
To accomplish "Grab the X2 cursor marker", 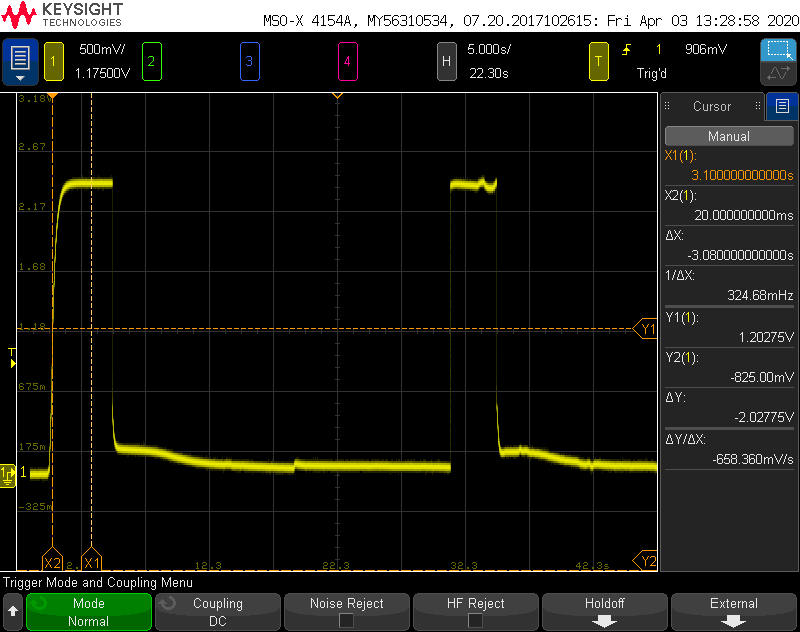I will tap(53, 560).
